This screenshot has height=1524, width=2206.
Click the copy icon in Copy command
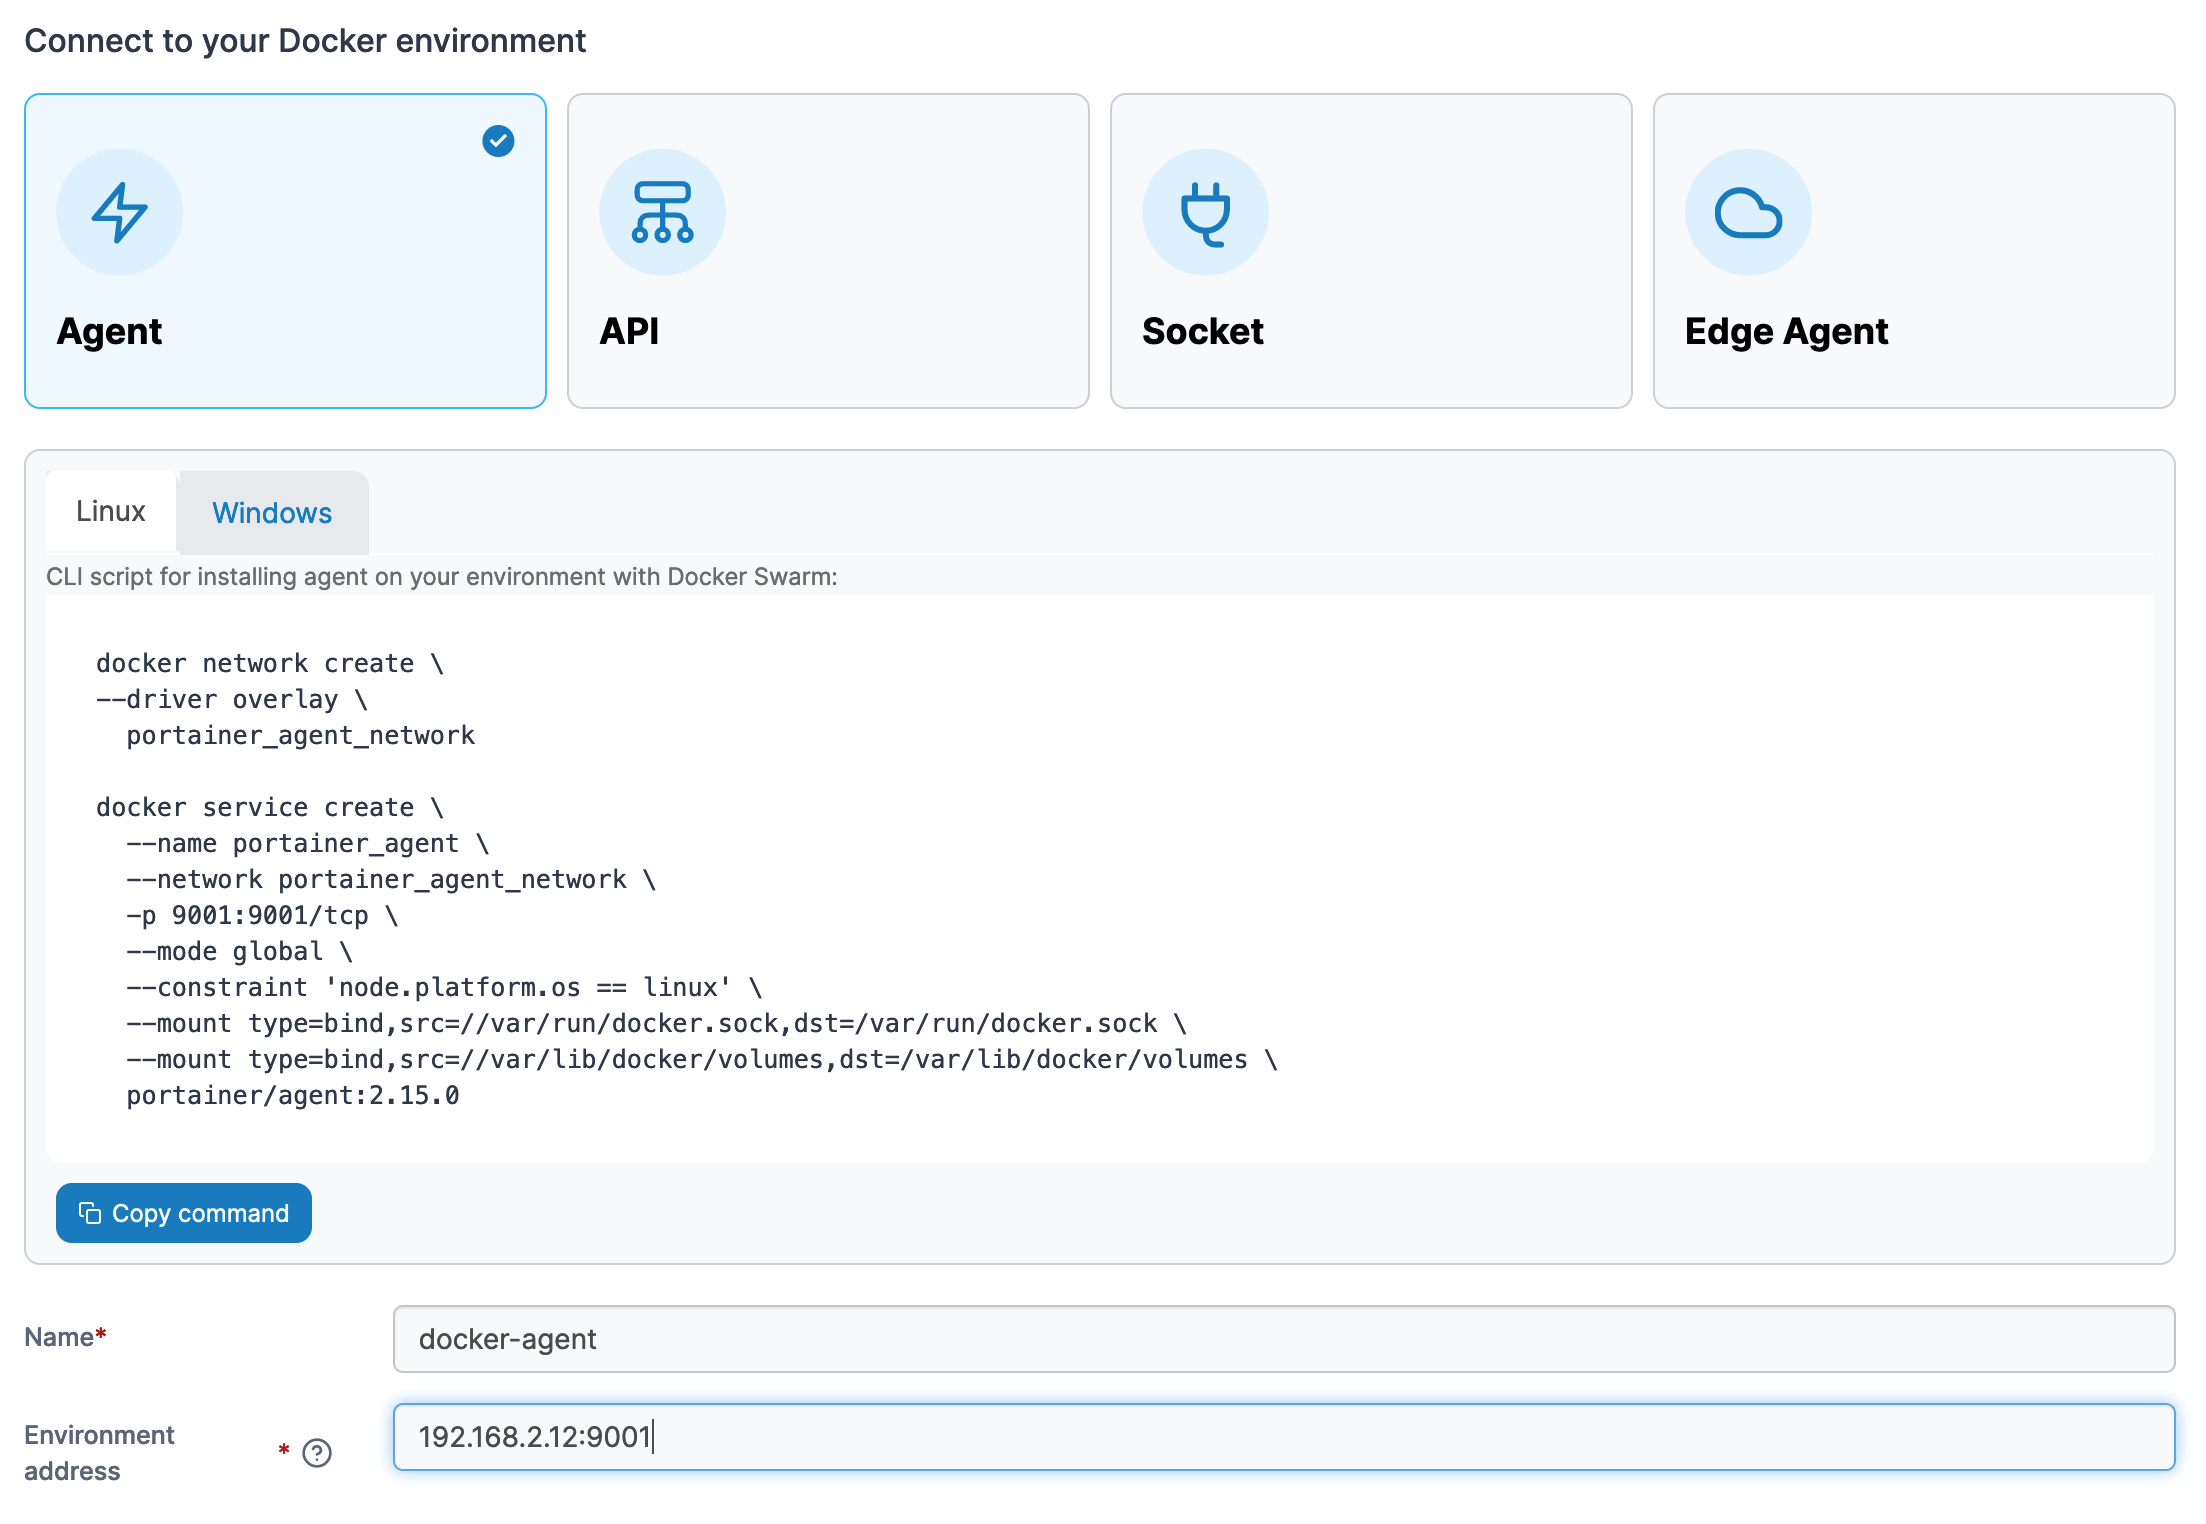(90, 1213)
